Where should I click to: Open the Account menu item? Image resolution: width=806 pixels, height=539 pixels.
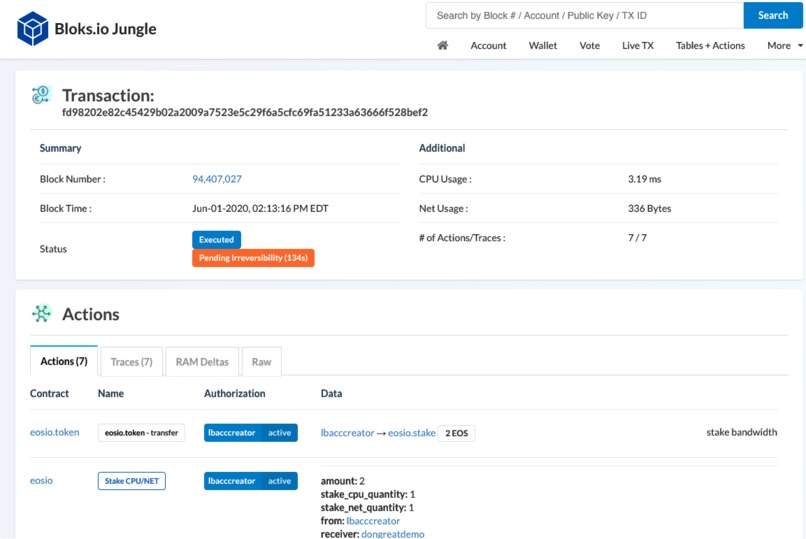tap(488, 45)
